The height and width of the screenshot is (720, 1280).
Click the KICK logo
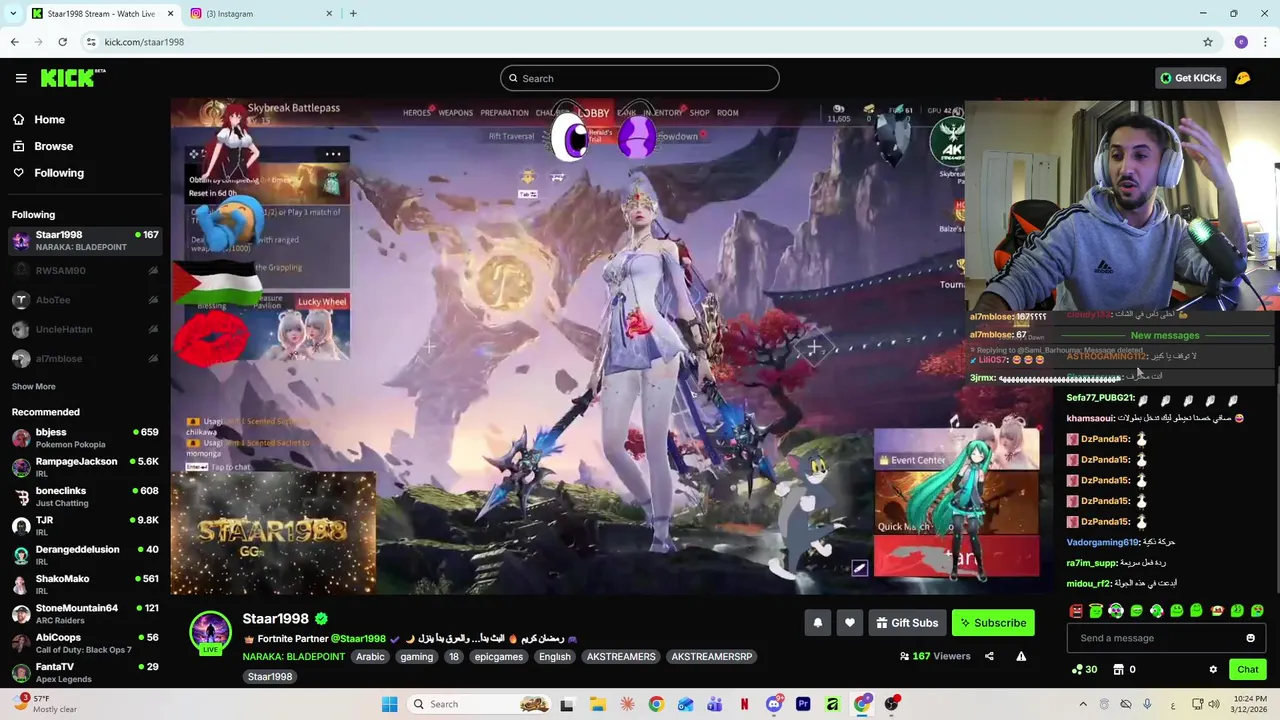pos(72,78)
